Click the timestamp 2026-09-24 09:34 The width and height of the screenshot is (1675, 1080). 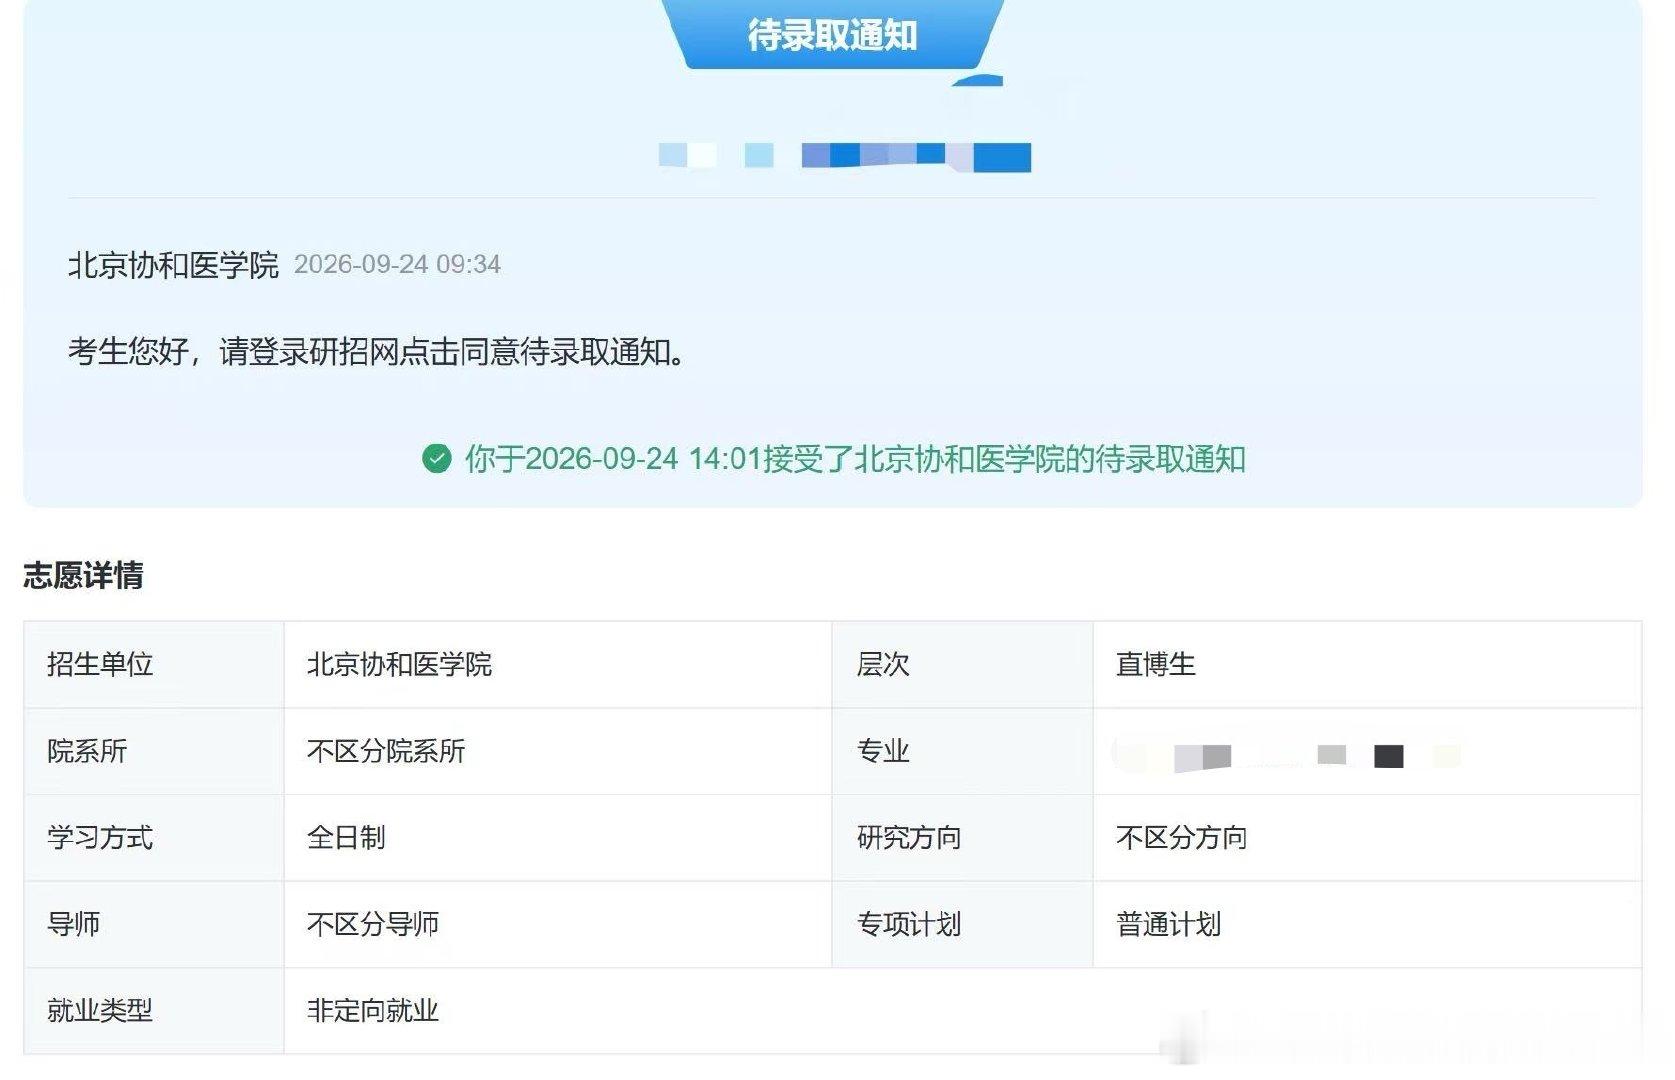397,265
